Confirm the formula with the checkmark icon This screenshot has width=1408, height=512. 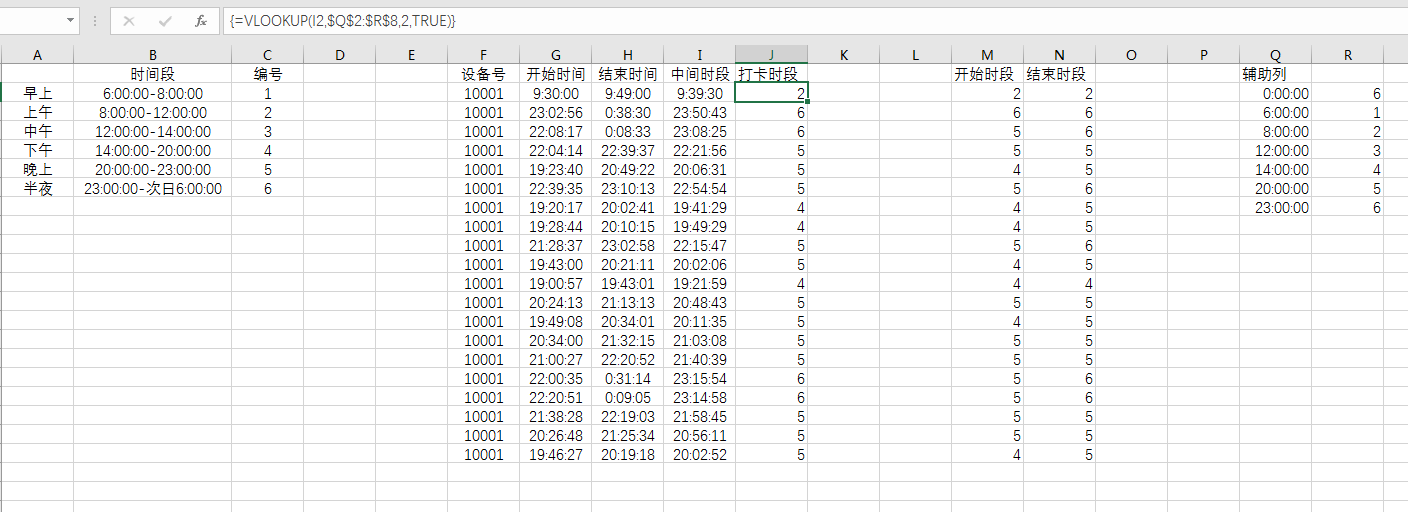click(165, 20)
